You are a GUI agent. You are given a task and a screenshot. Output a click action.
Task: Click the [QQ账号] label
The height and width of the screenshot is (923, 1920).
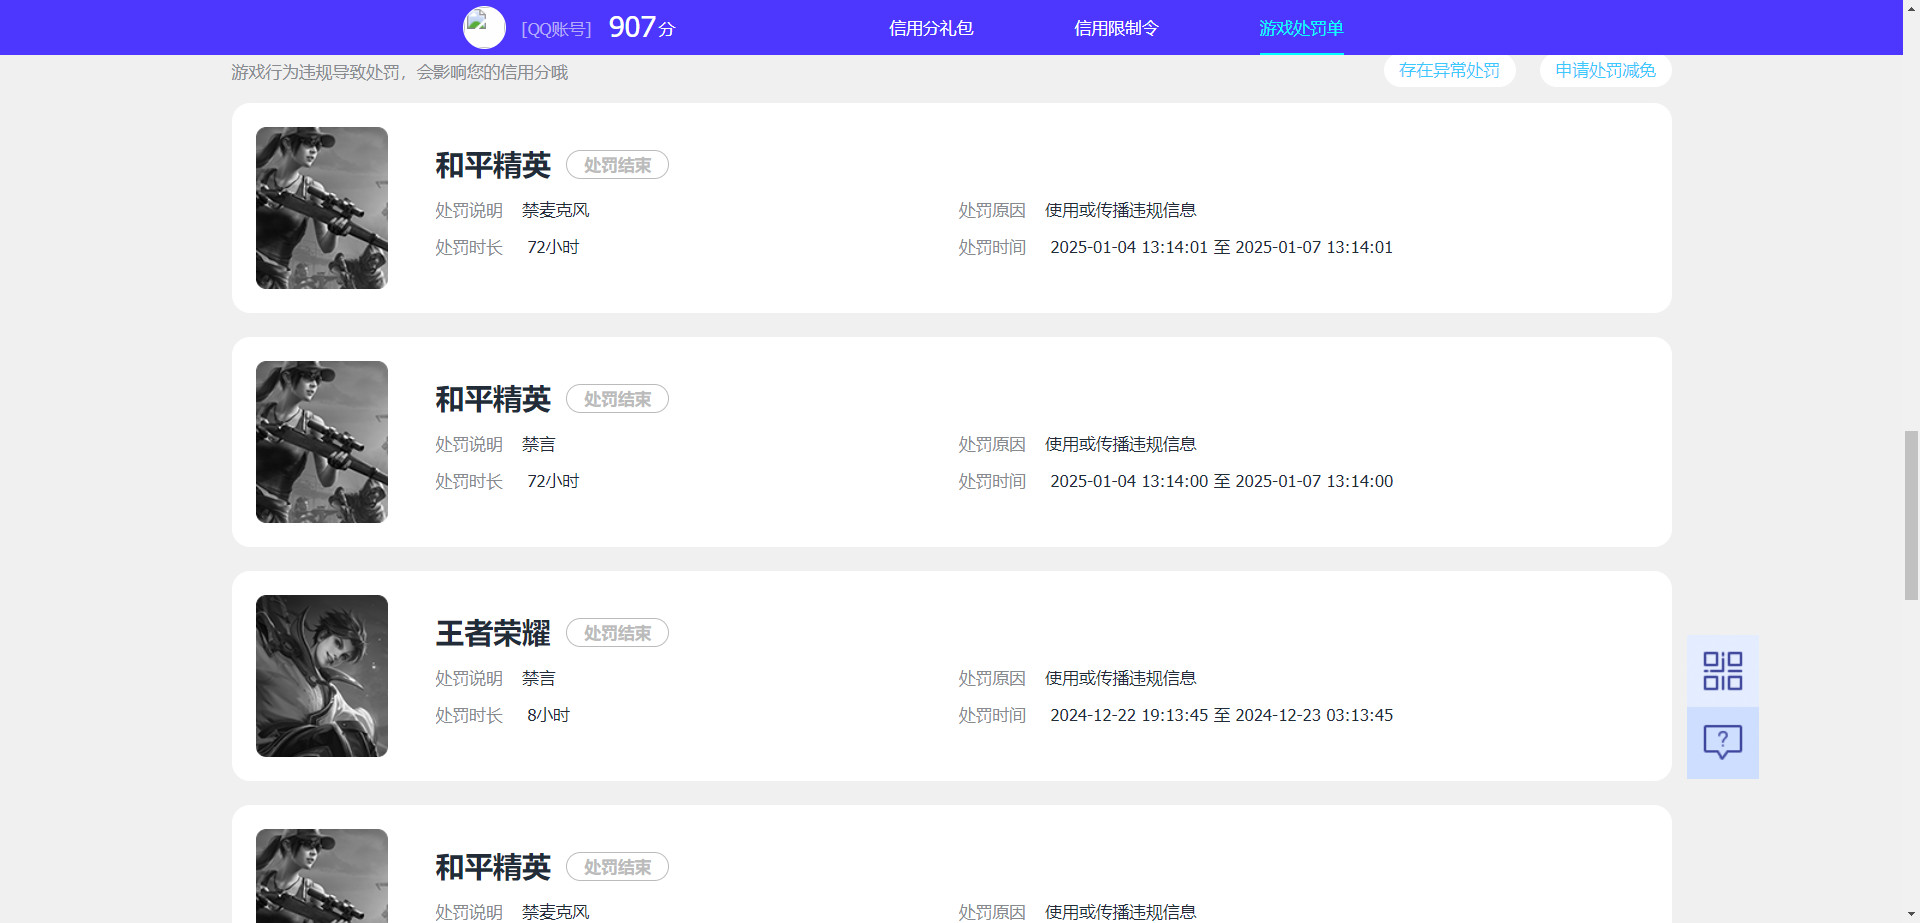click(556, 29)
